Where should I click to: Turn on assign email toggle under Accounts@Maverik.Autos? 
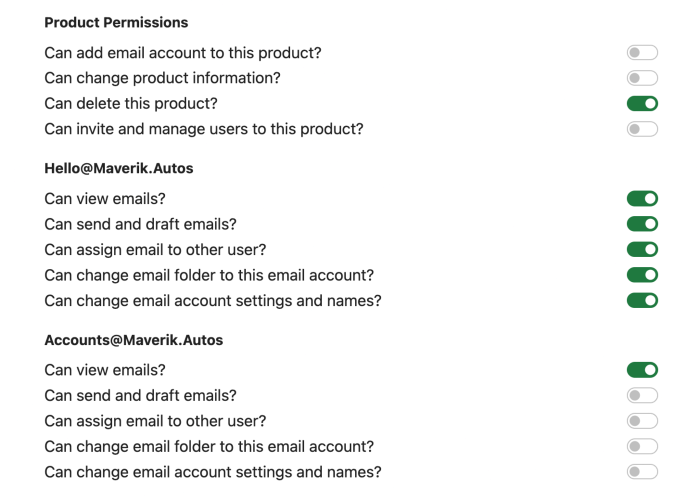pos(642,421)
